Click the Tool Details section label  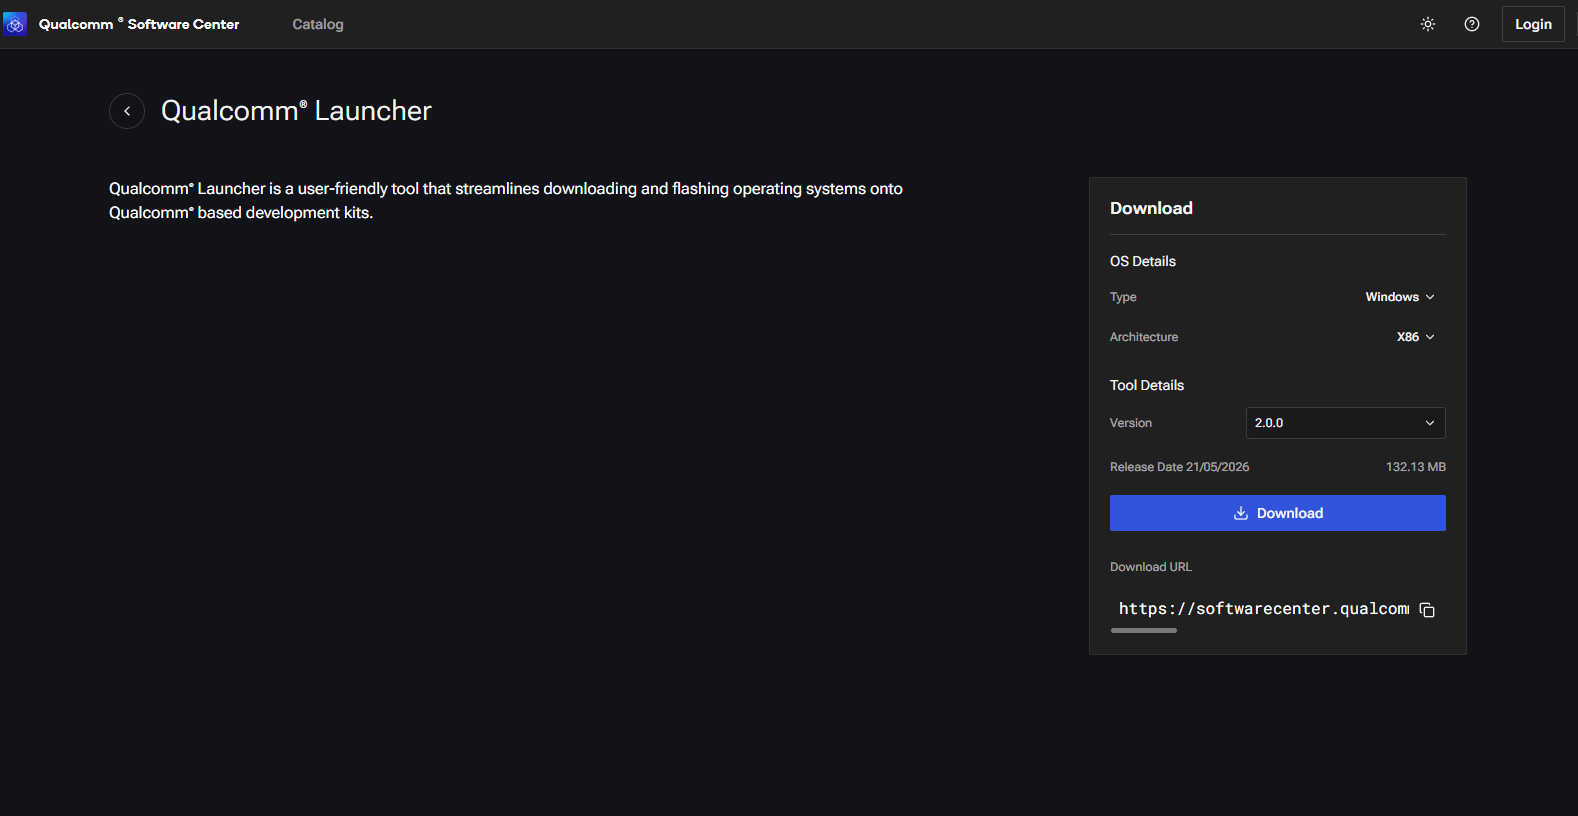point(1147,385)
